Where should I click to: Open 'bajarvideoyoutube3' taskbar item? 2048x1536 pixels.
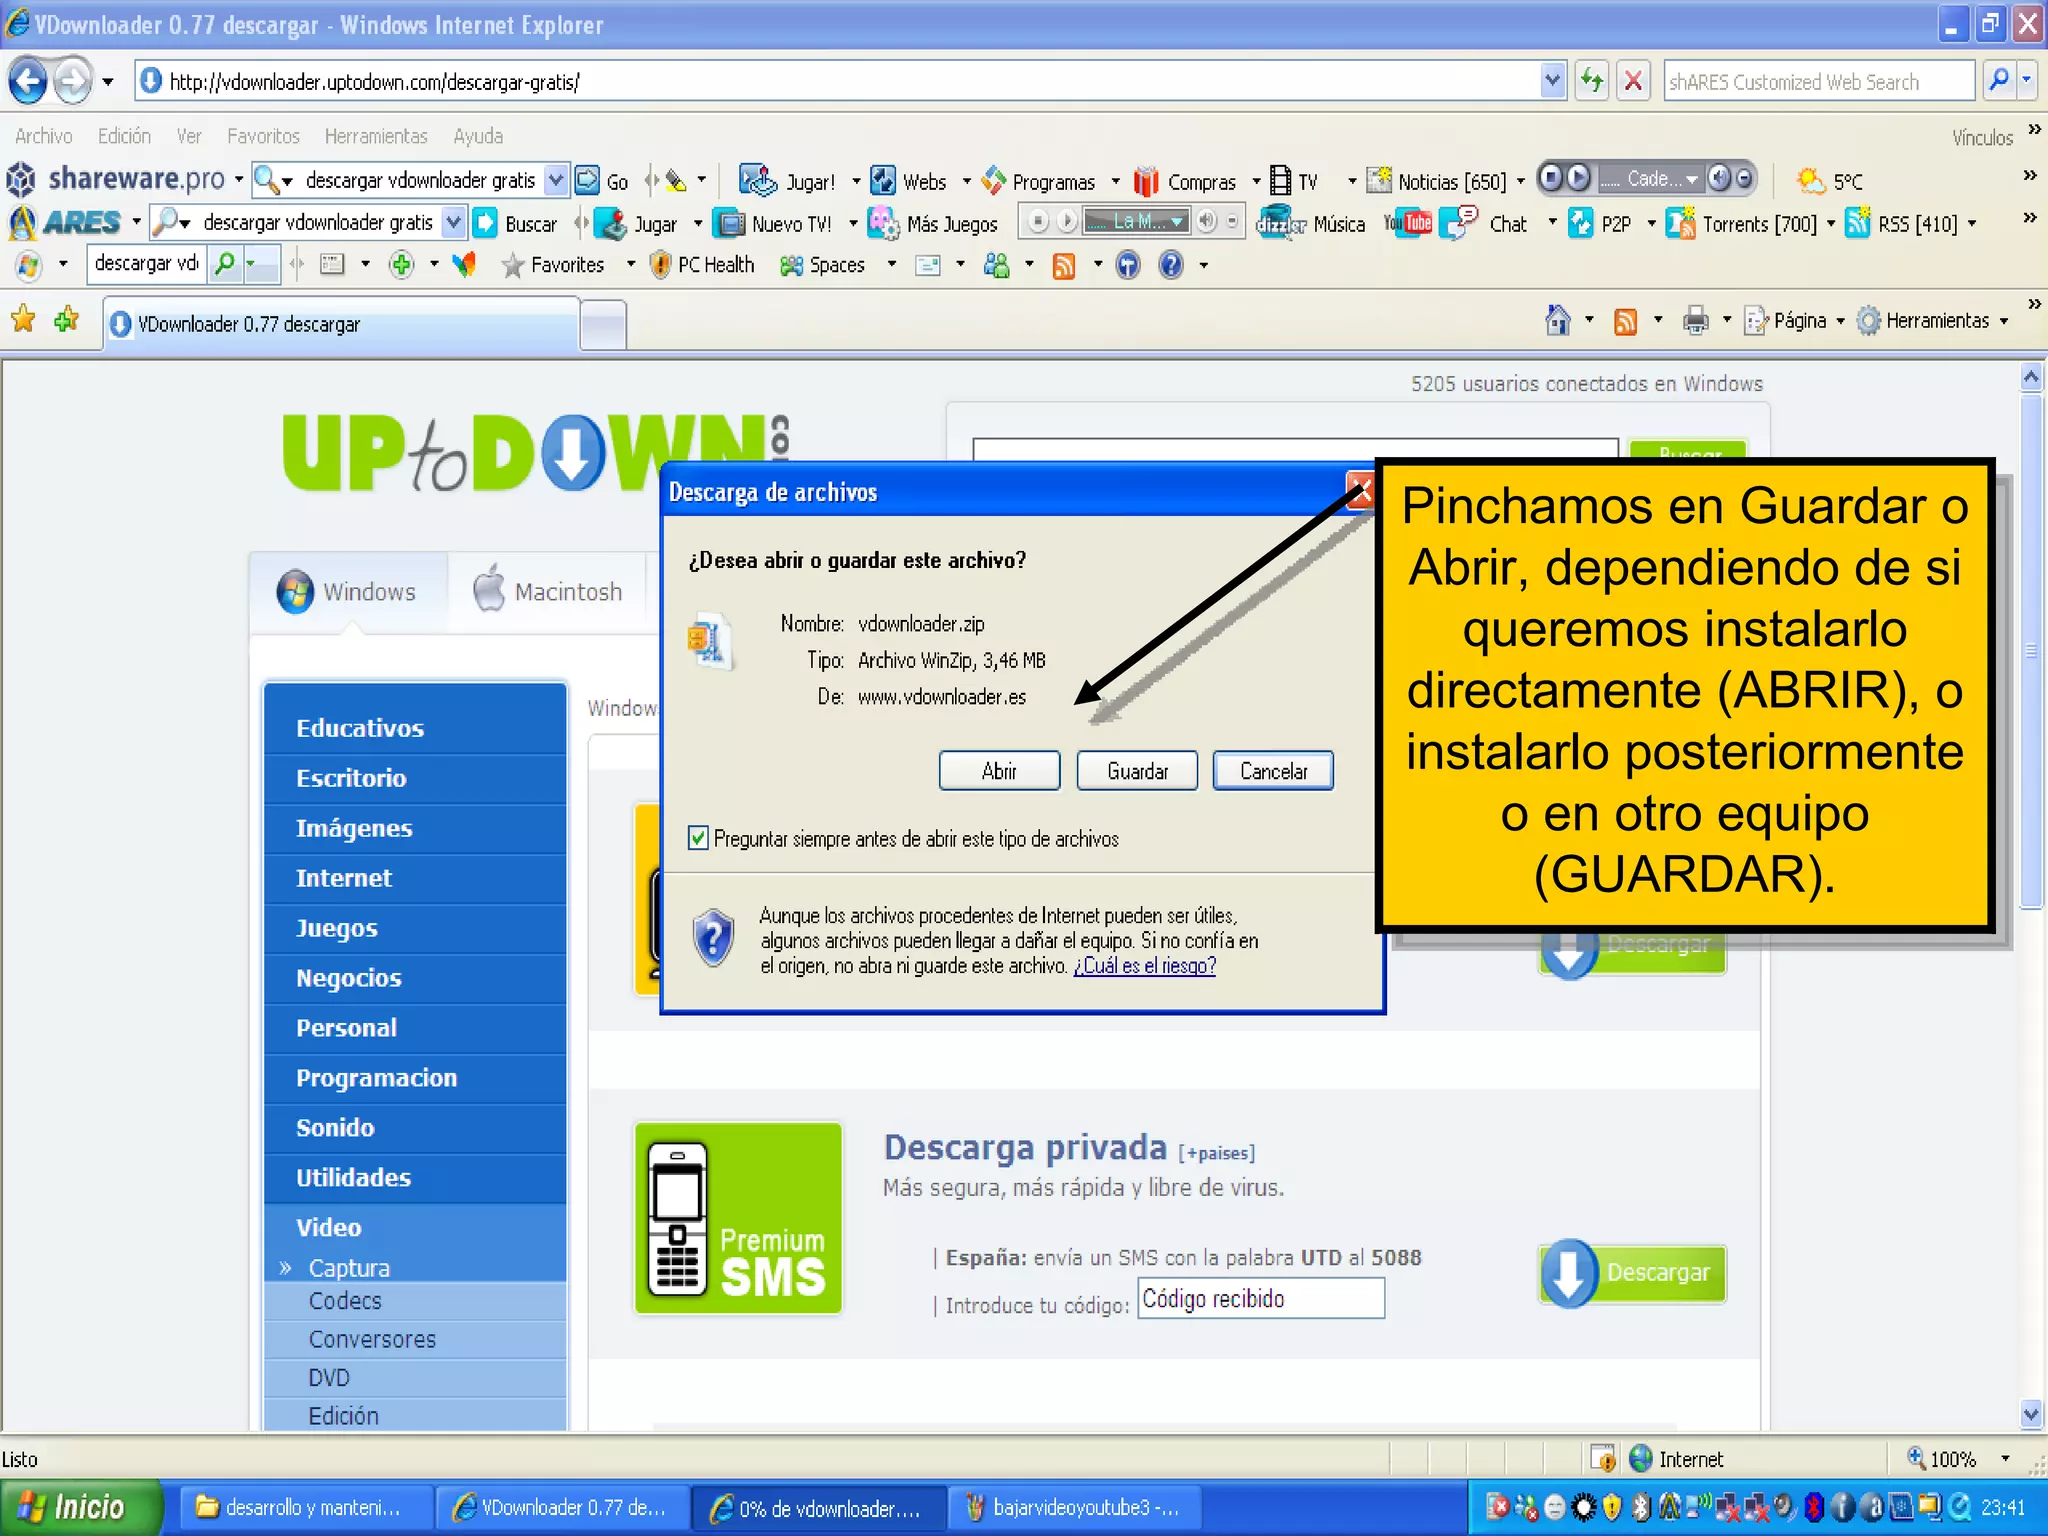click(1075, 1508)
